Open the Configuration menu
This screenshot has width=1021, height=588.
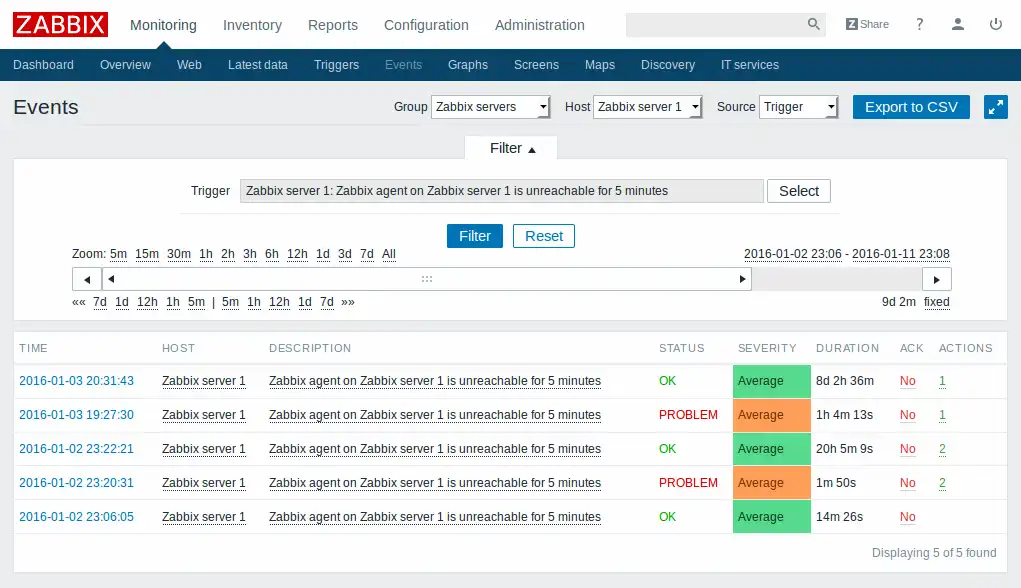coord(426,25)
